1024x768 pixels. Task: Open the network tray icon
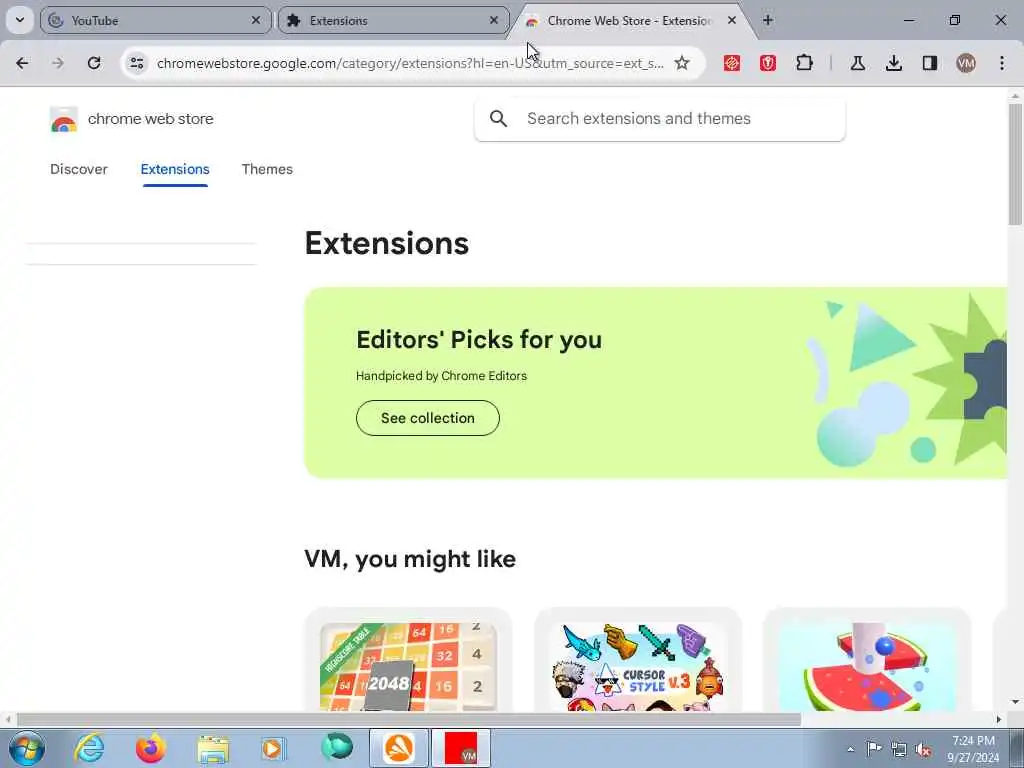tap(899, 749)
